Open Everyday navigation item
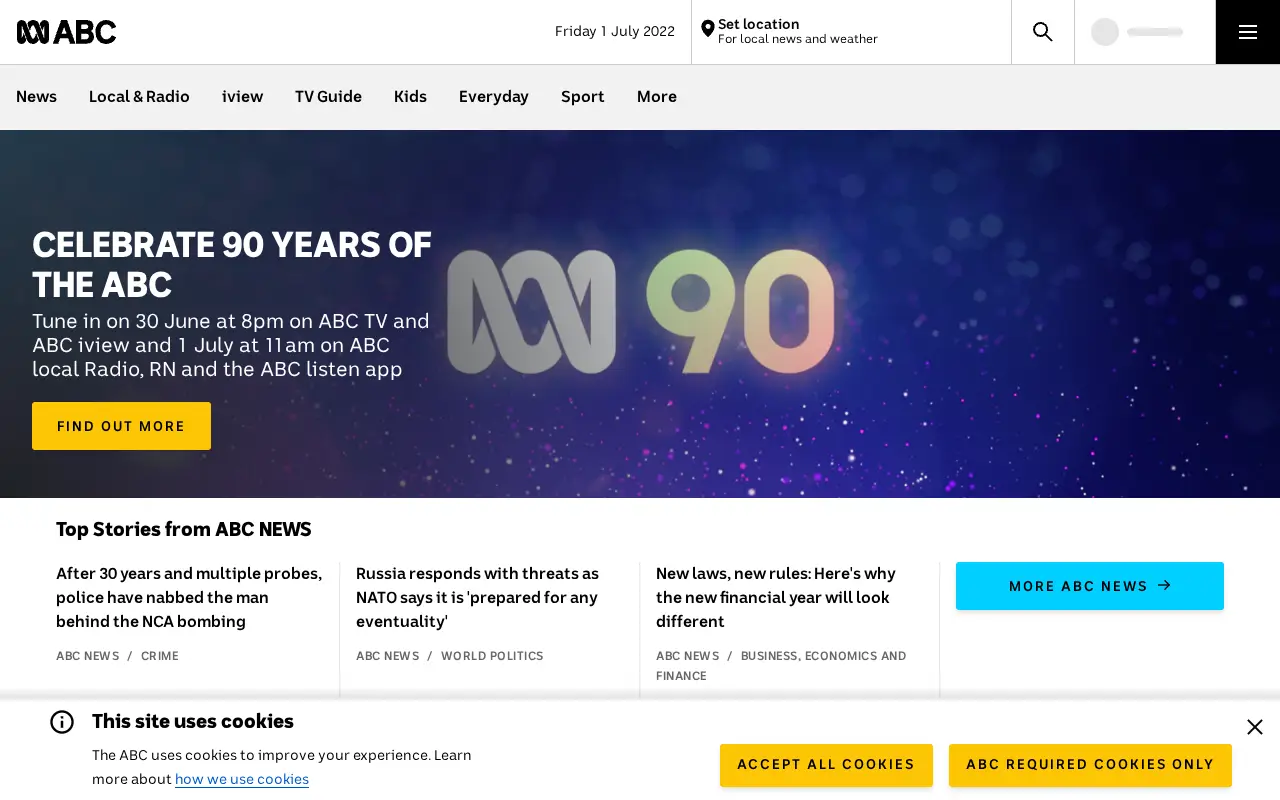The width and height of the screenshot is (1280, 800). [494, 97]
